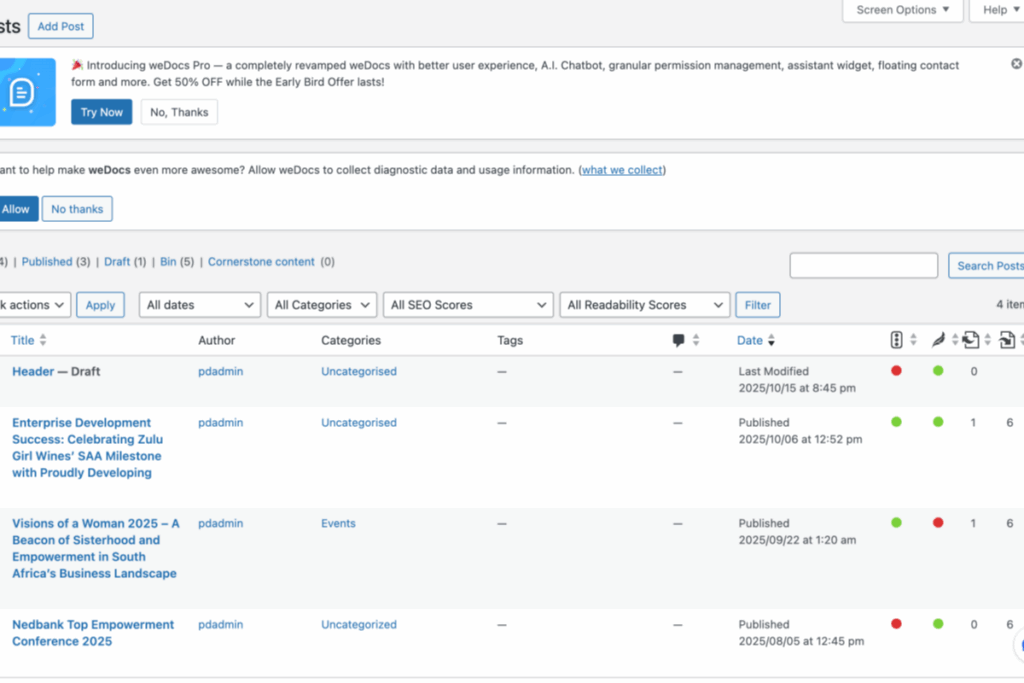The image size is (1024, 683).
Task: Decline weDocs data collection with No thanks
Action: pyautogui.click(x=77, y=209)
